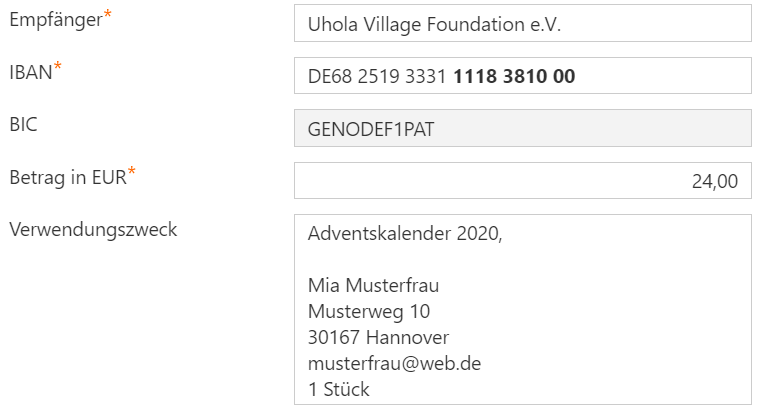Click the Betrag in EUR label
This screenshot has width=758, height=413.
point(68,177)
